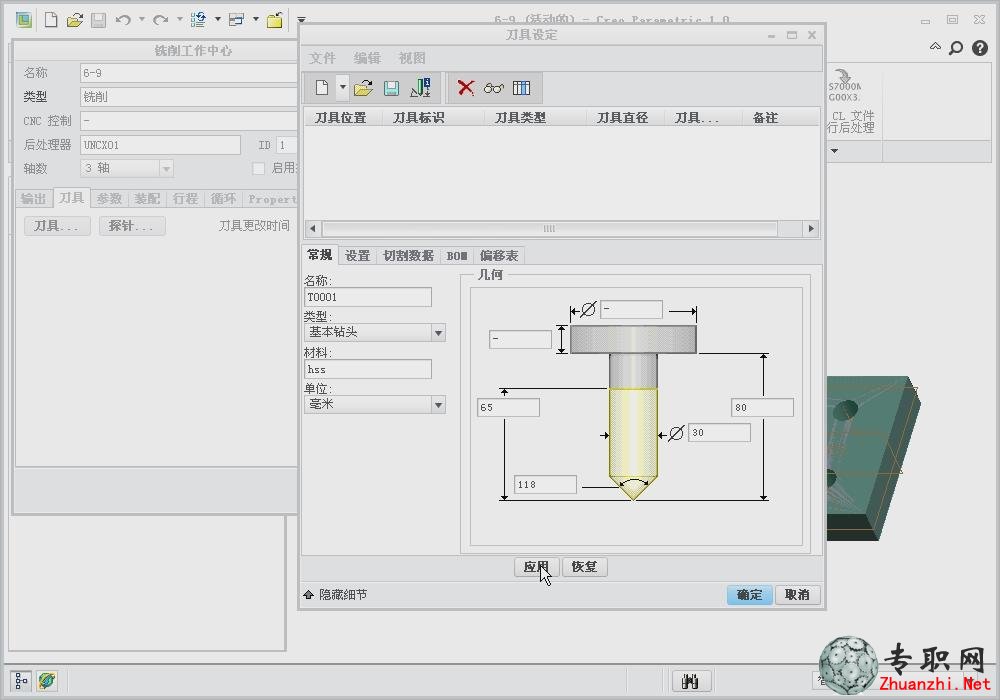This screenshot has width=1000, height=700.
Task: Open the 编辑 menu in tool setup
Action: 367,58
